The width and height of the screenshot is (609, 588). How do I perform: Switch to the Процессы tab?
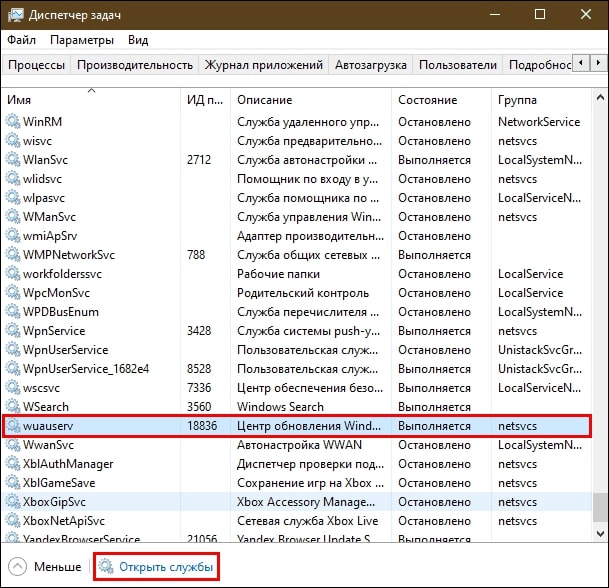[x=37, y=64]
